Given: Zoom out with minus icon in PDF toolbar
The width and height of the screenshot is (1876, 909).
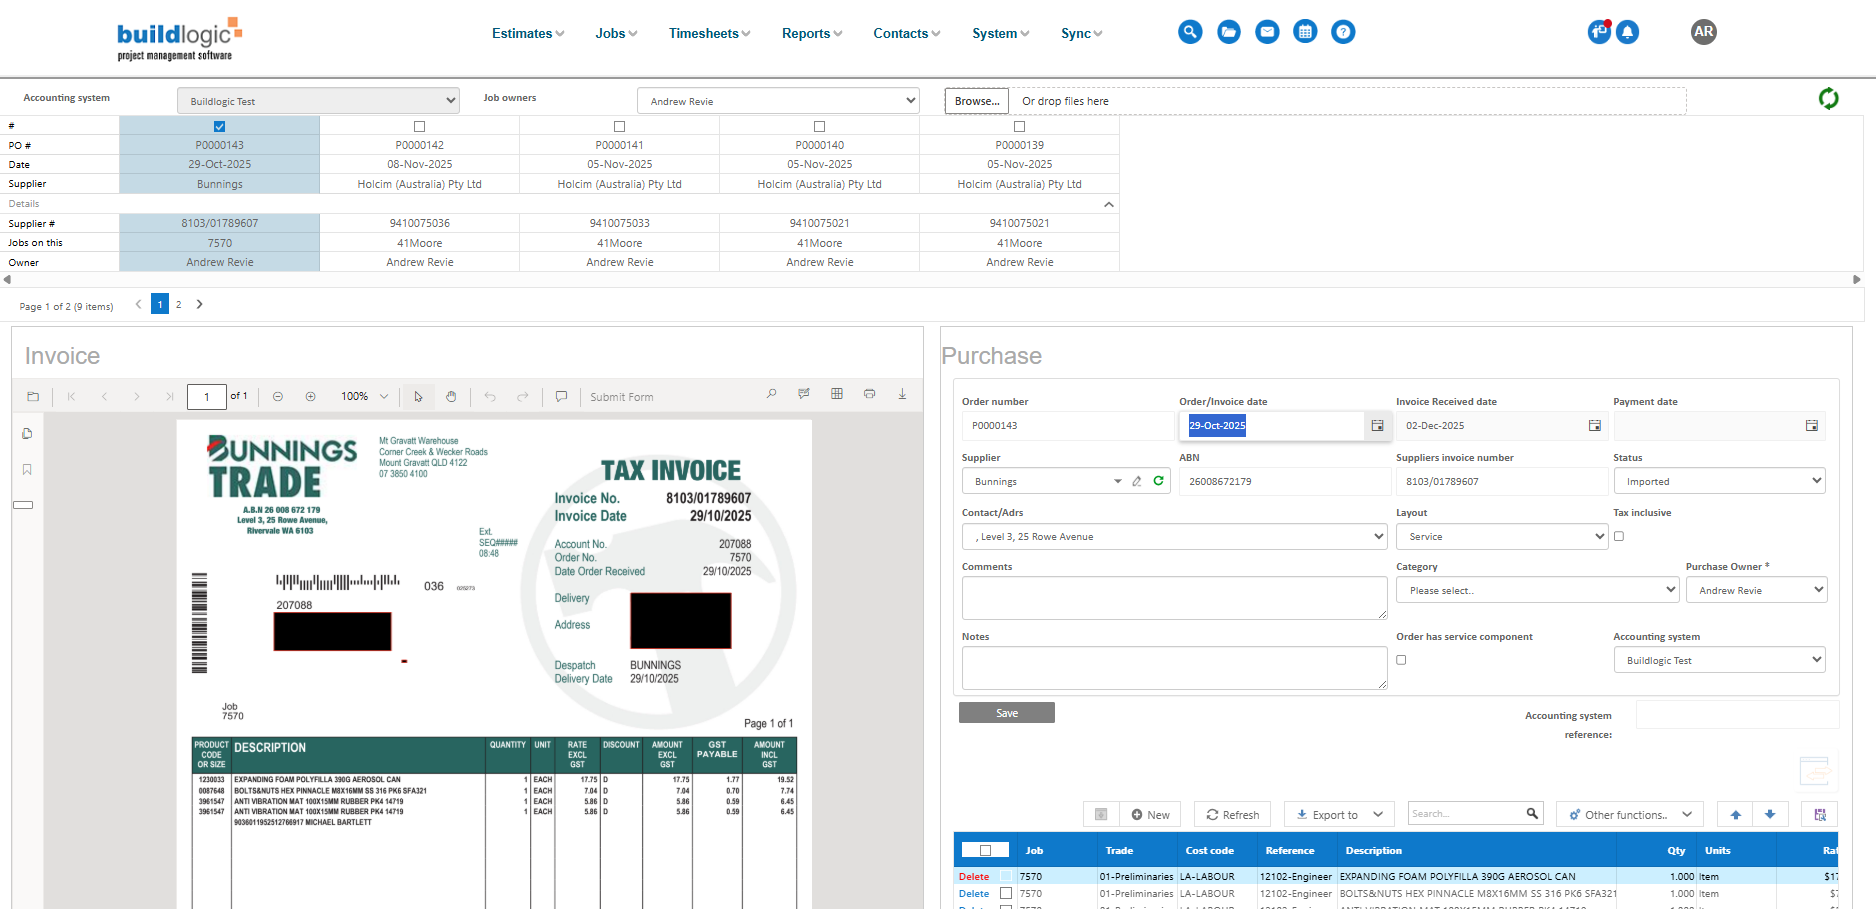Looking at the screenshot, I should tap(278, 396).
